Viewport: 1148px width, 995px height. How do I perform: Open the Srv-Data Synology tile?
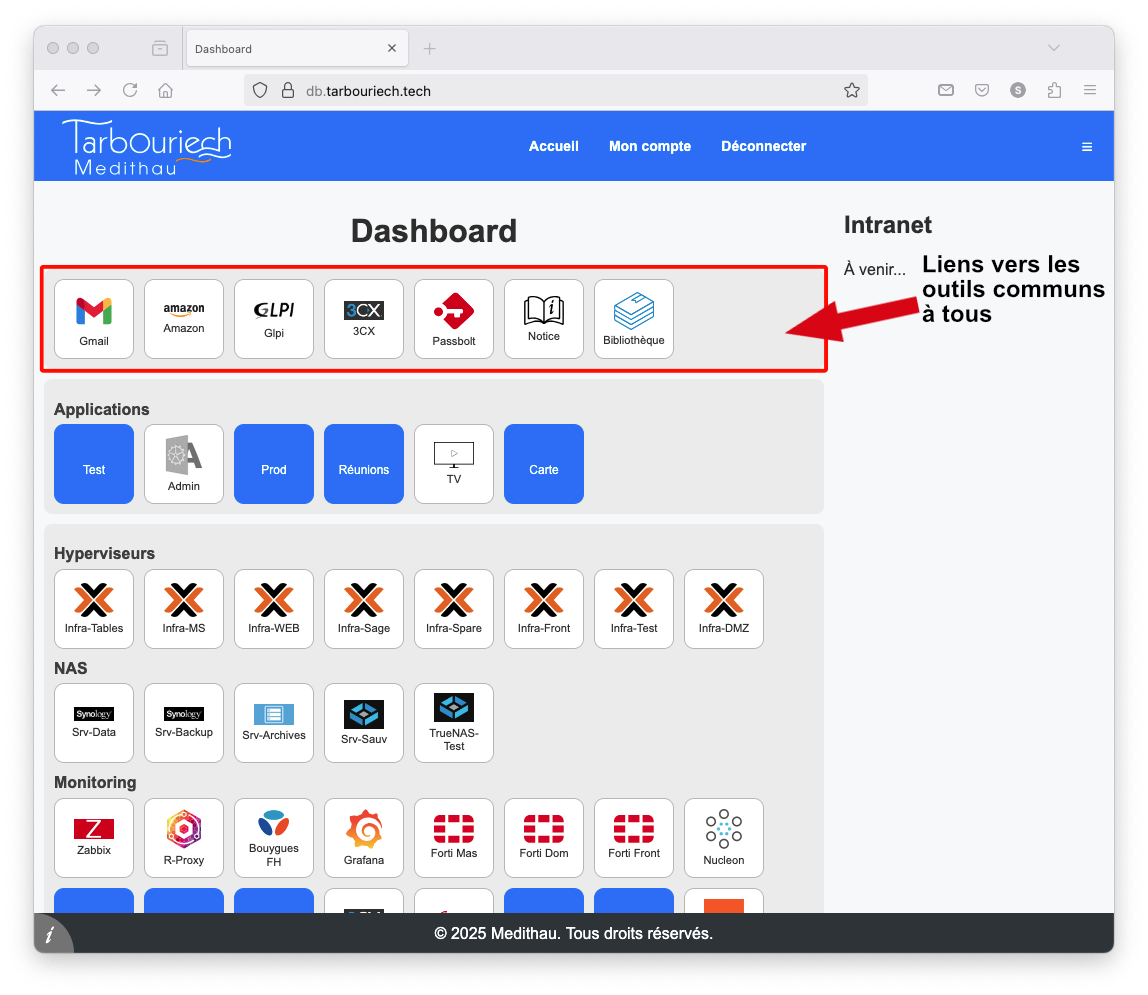[x=93, y=722]
